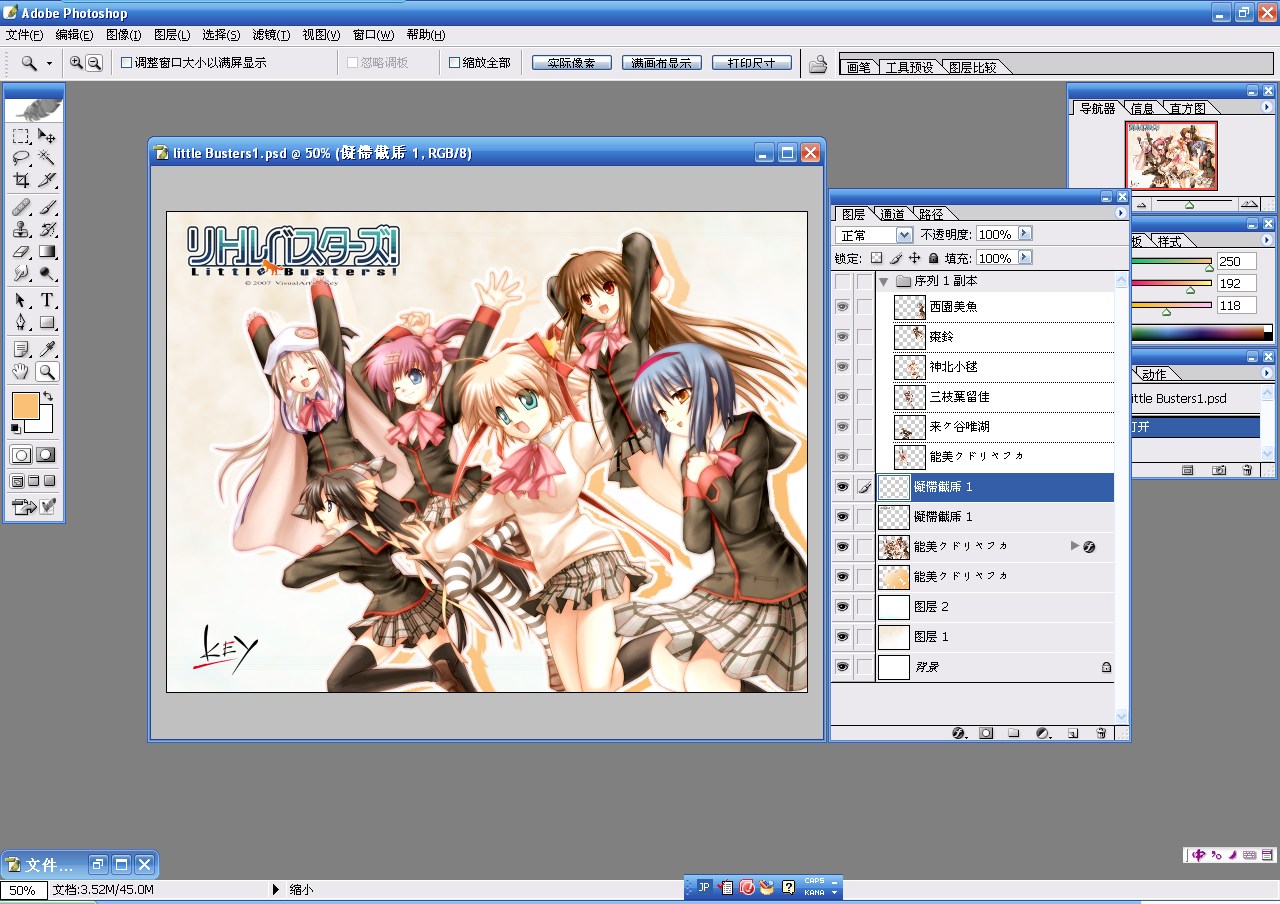
Task: Open the 文件 menu
Action: [24, 35]
